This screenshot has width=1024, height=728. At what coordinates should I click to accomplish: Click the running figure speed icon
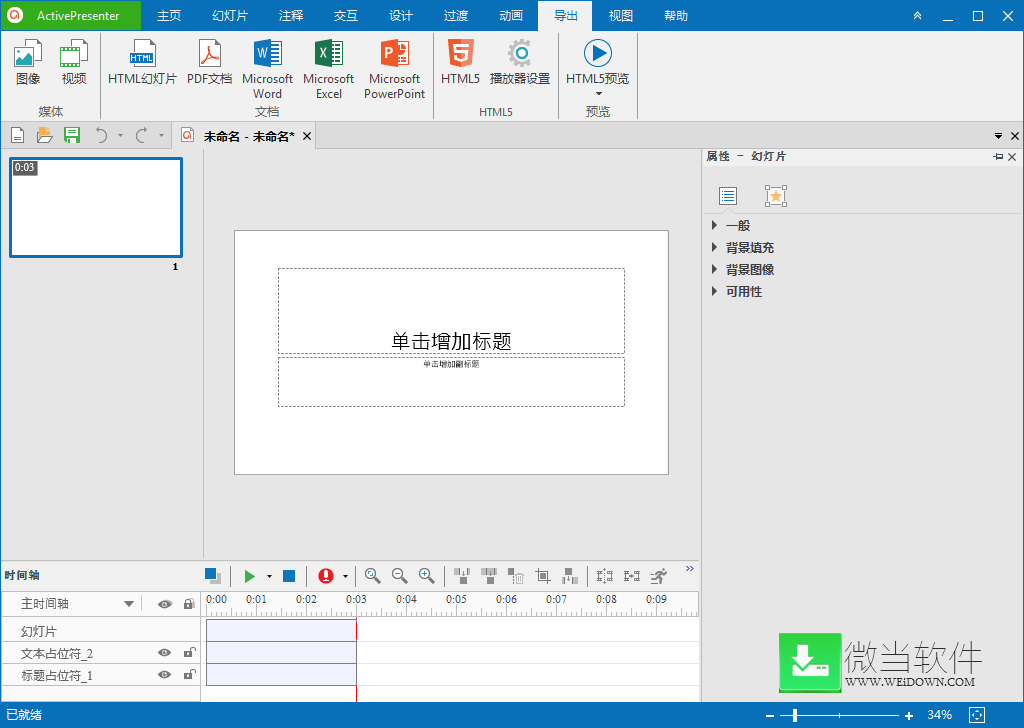click(x=658, y=576)
